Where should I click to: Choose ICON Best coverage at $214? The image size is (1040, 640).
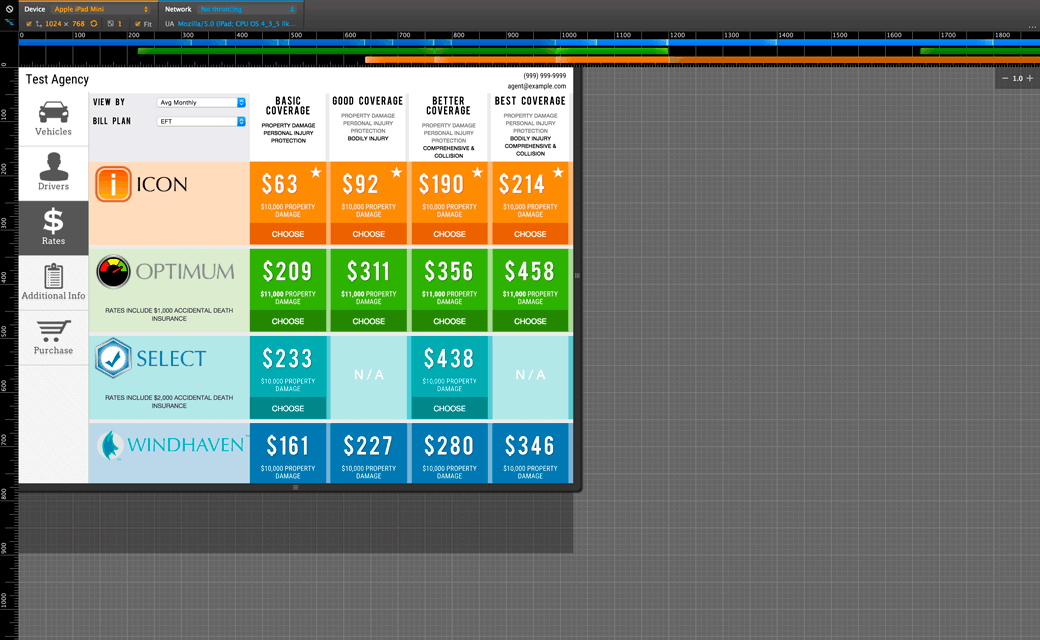pos(531,234)
